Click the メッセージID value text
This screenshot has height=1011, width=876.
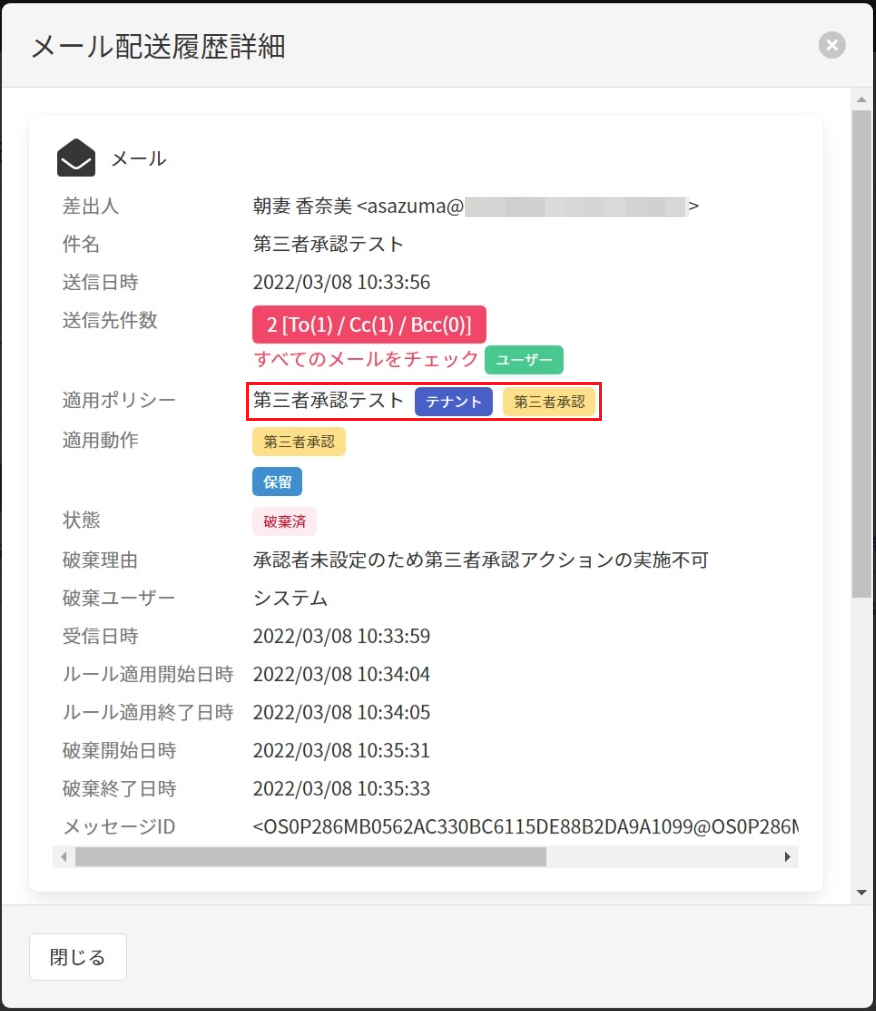coord(525,827)
